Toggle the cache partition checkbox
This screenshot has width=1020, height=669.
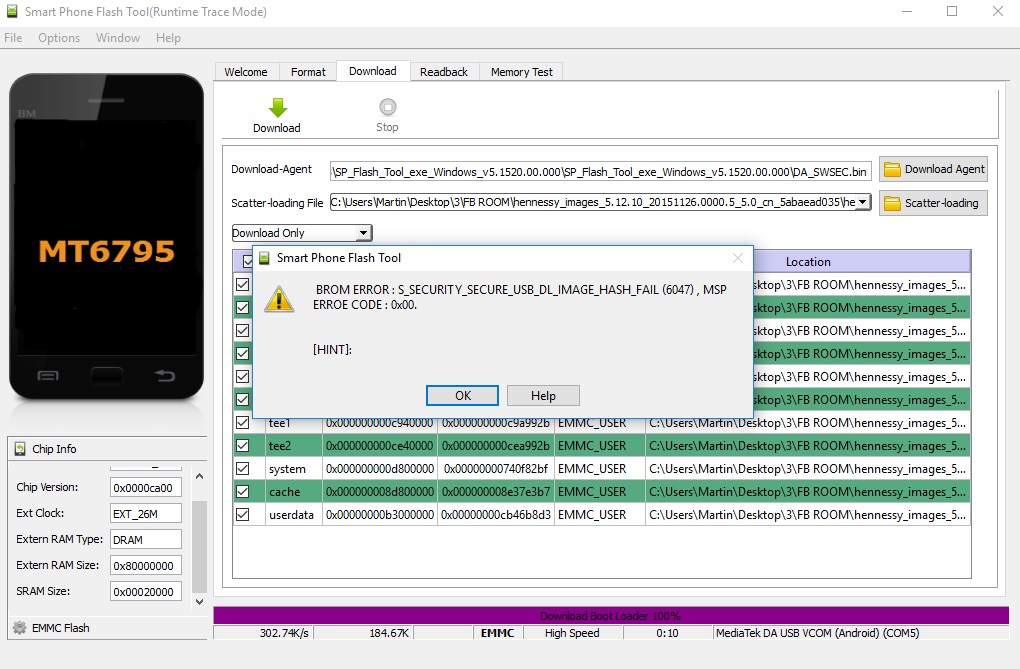[243, 491]
